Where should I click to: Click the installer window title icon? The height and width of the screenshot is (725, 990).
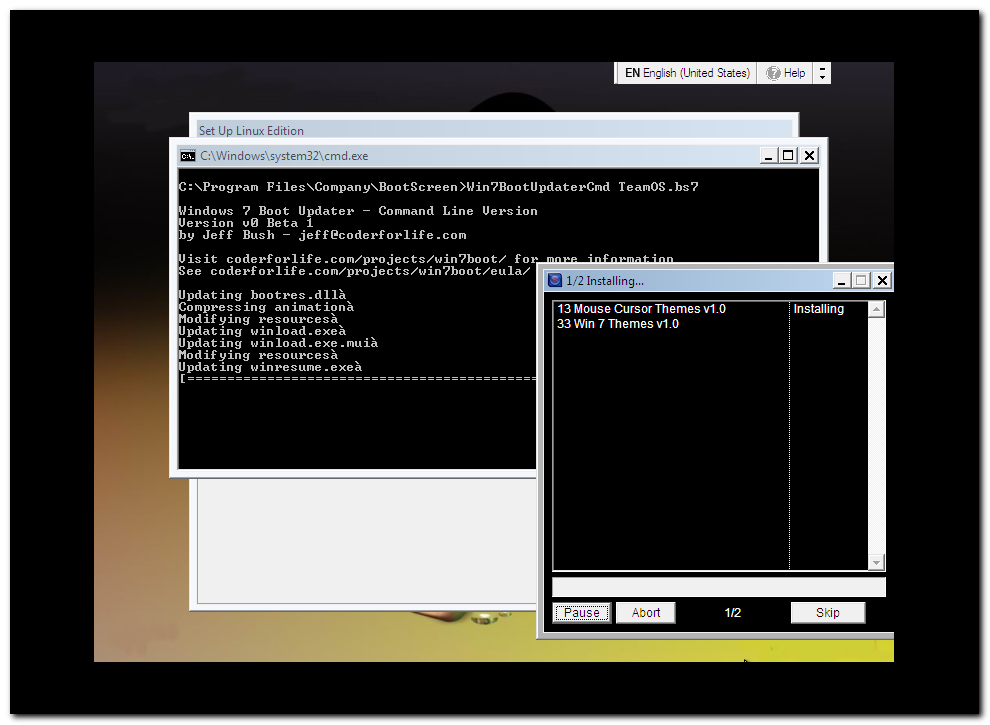554,280
